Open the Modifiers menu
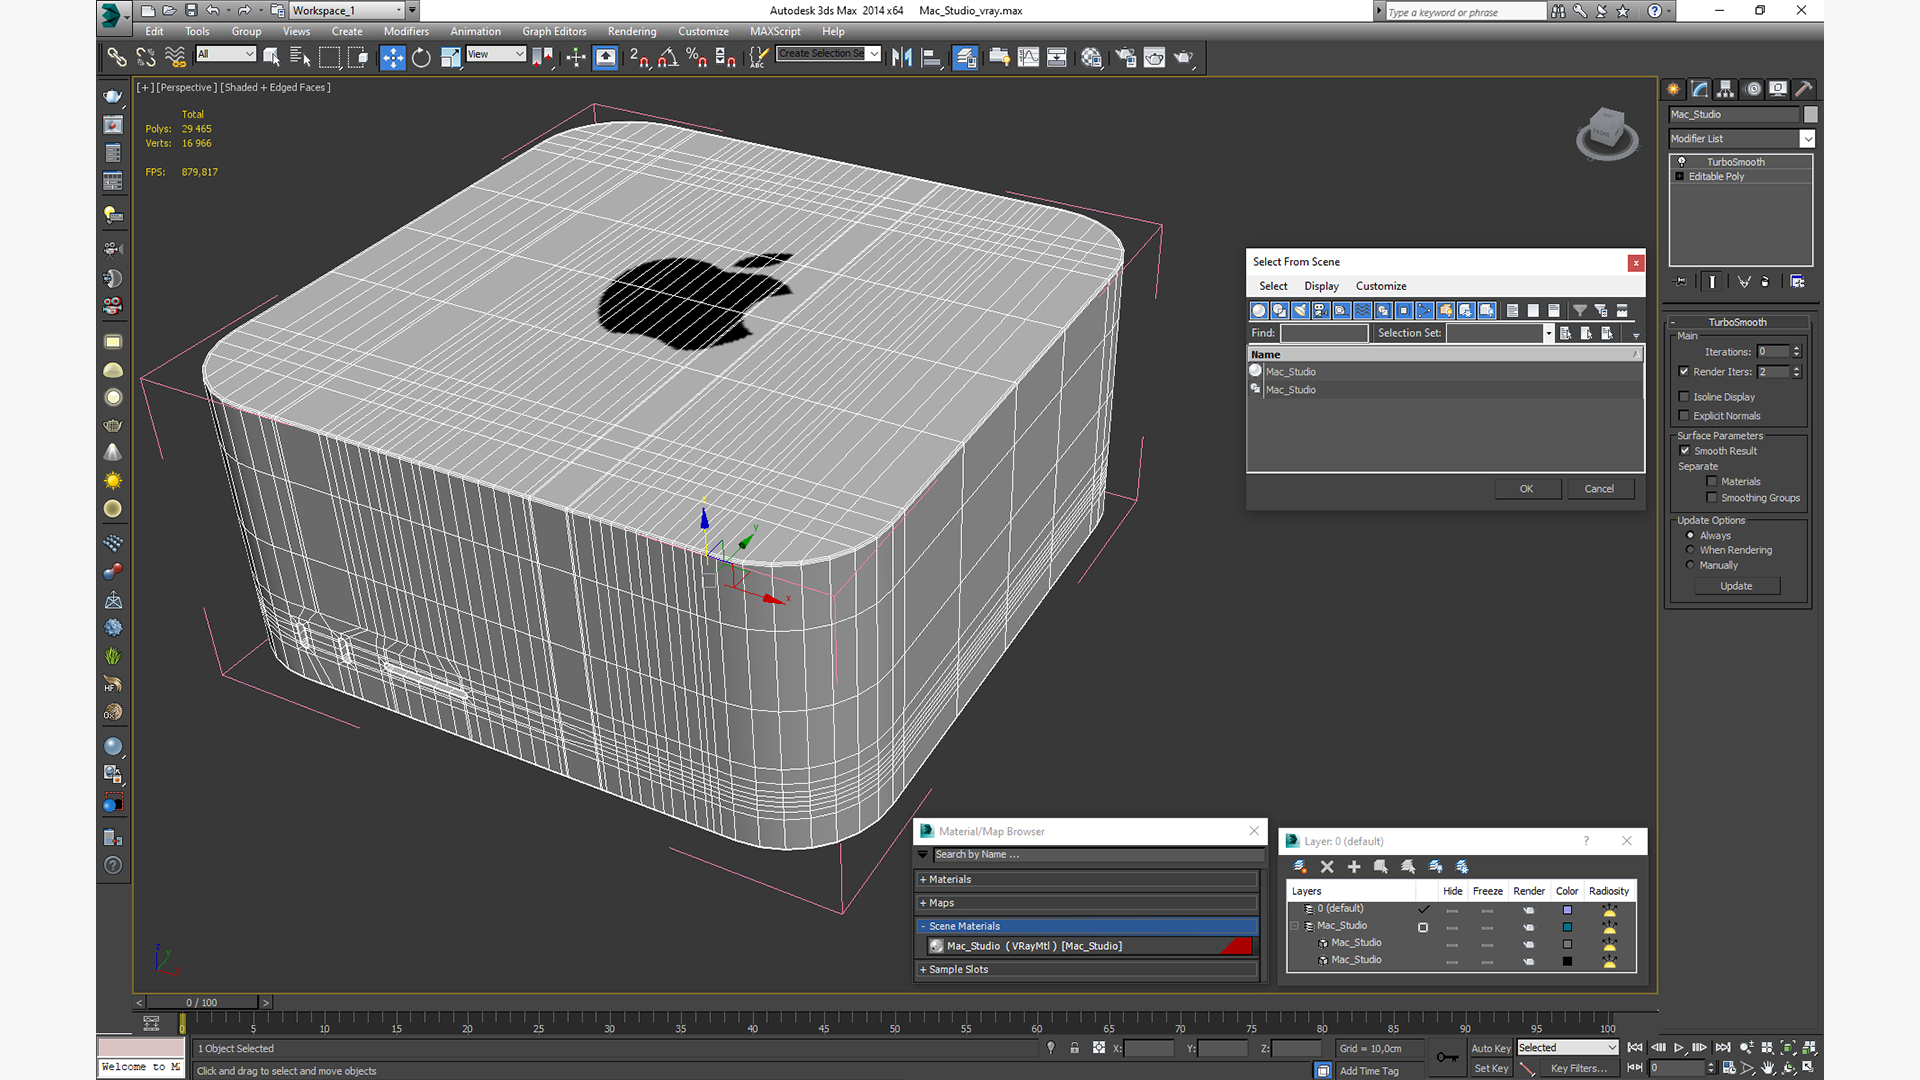 point(406,32)
